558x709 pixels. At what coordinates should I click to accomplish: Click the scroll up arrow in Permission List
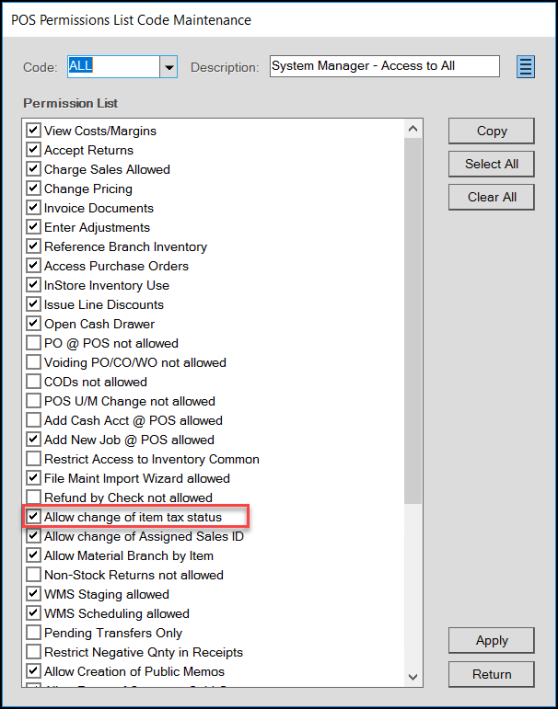[x=412, y=129]
